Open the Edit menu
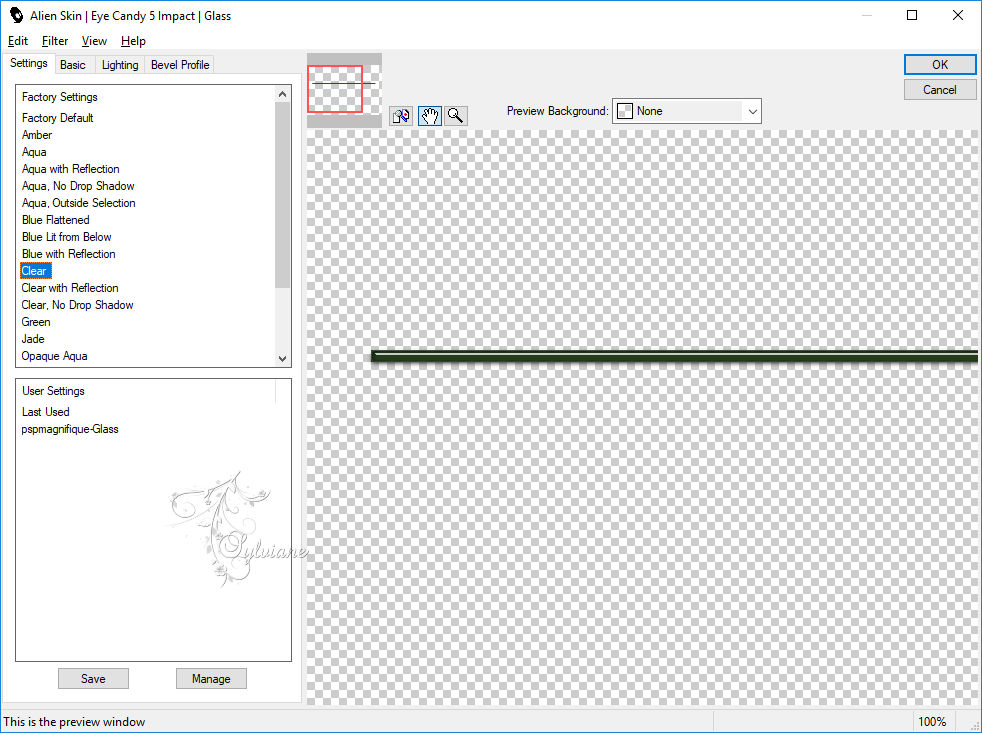 coord(18,41)
